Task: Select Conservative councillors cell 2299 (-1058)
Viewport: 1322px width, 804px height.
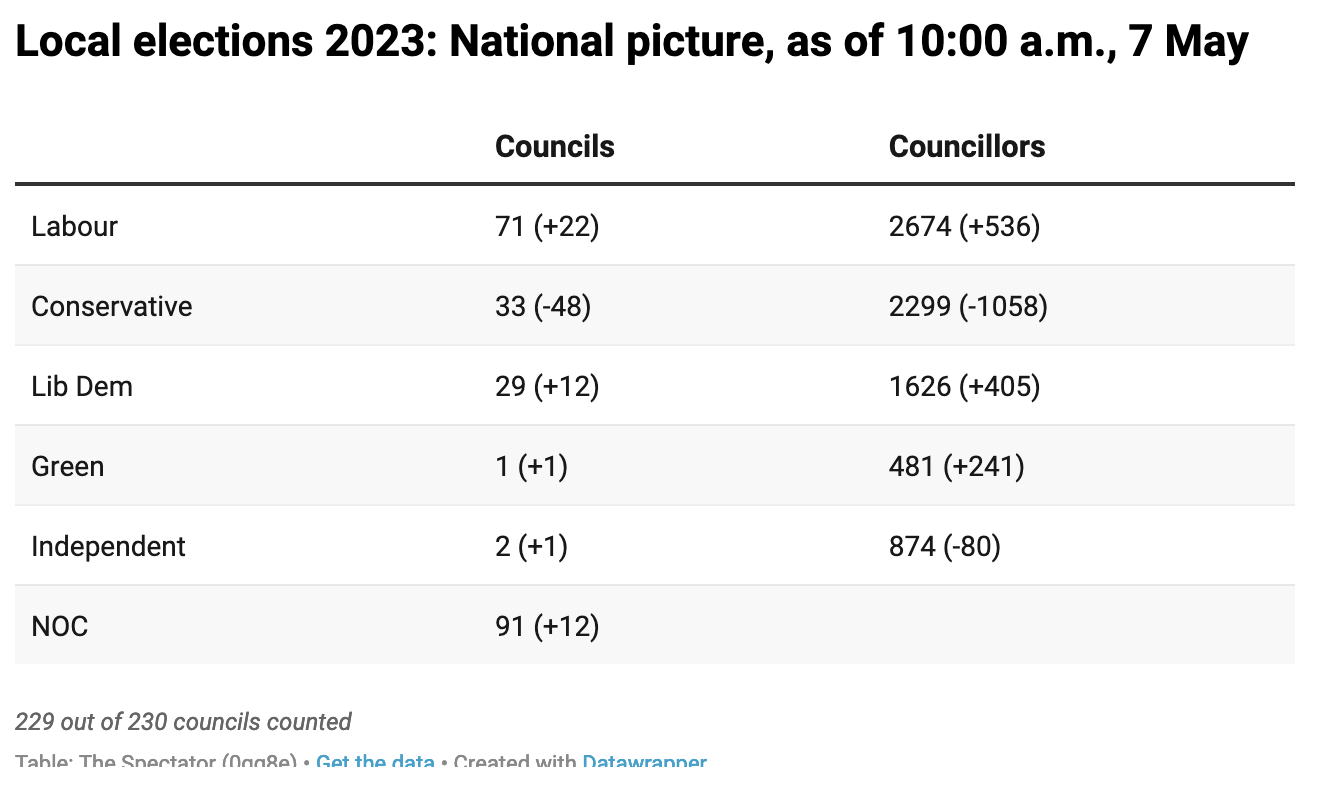Action: [x=968, y=306]
